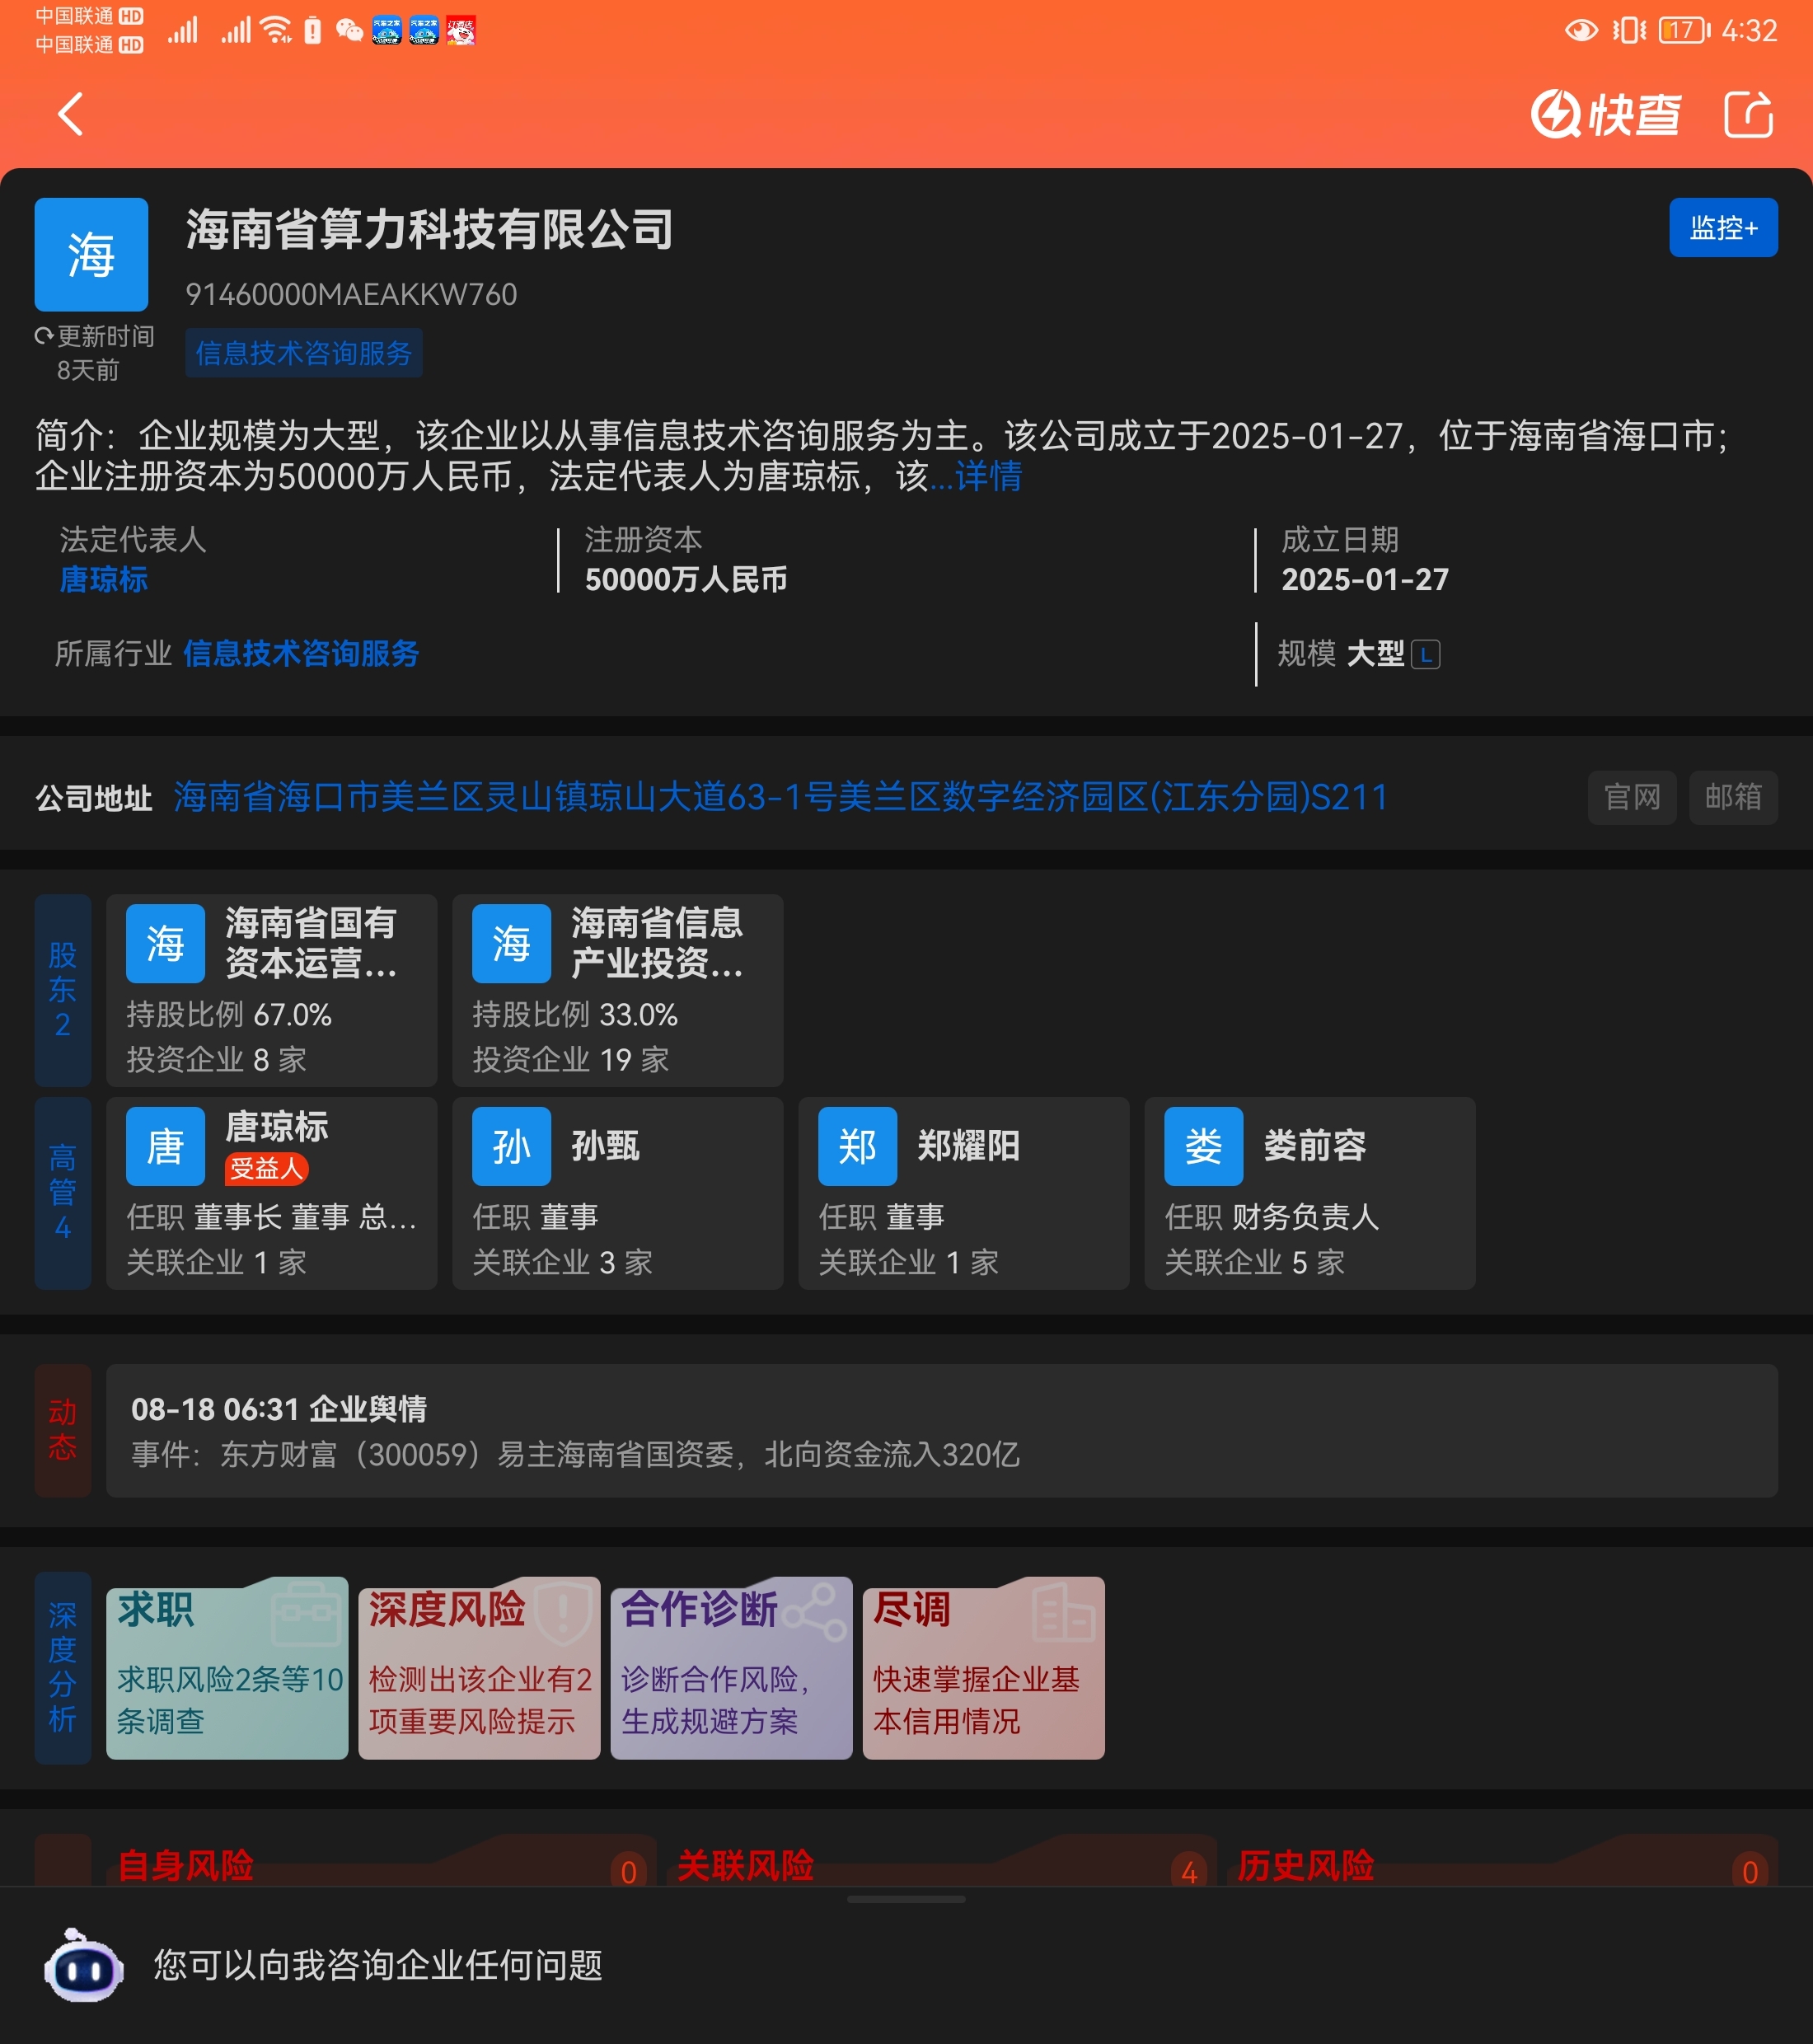This screenshot has height=2044, width=1813.
Task: Open the 详情 link in company intro
Action: pyautogui.click(x=988, y=476)
